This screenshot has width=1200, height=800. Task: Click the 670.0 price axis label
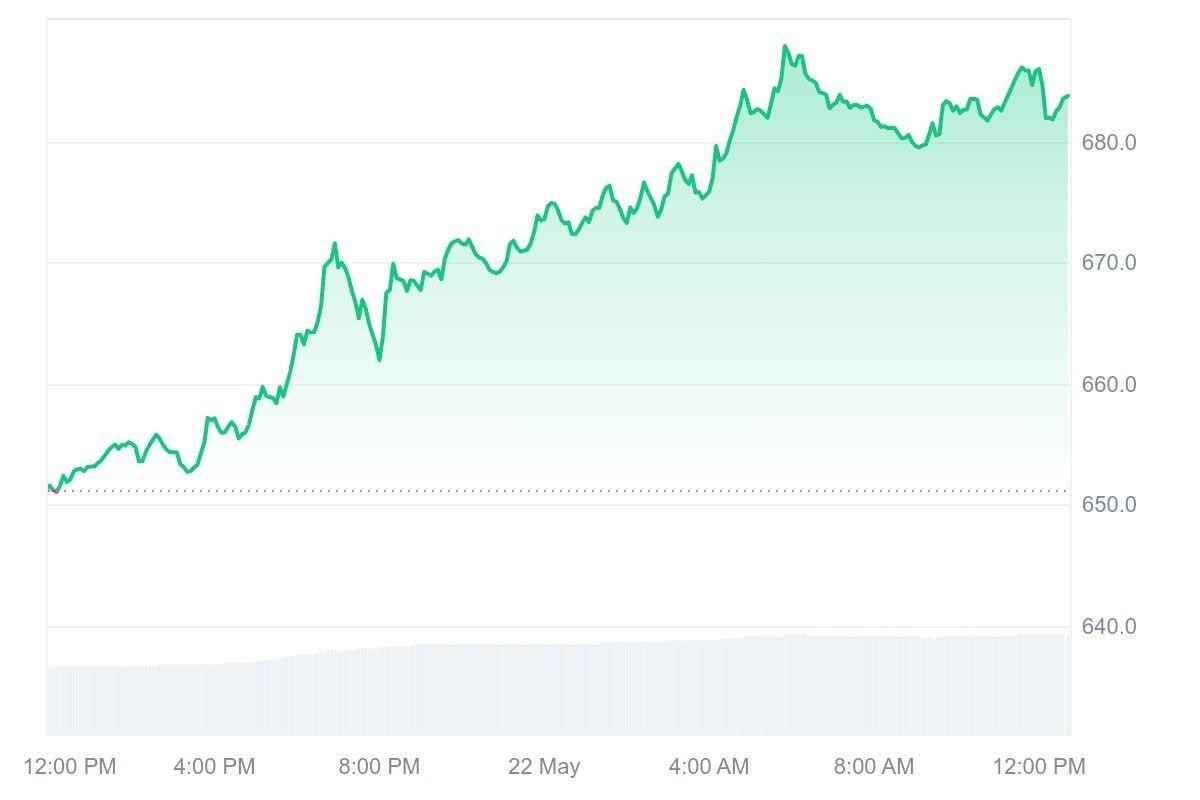[x=1109, y=263]
